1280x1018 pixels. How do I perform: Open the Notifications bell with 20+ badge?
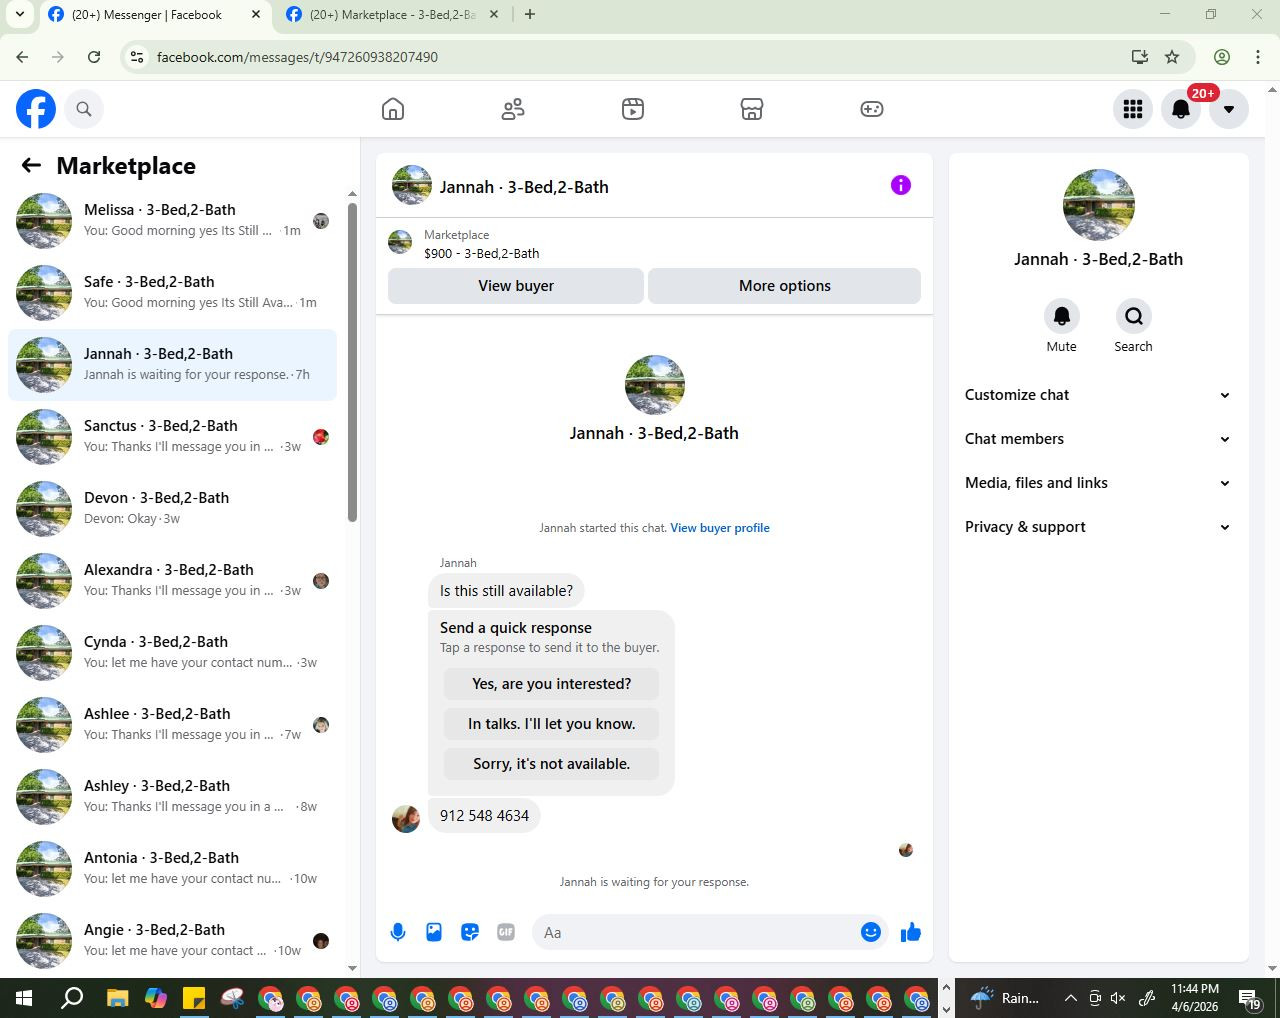(1181, 109)
